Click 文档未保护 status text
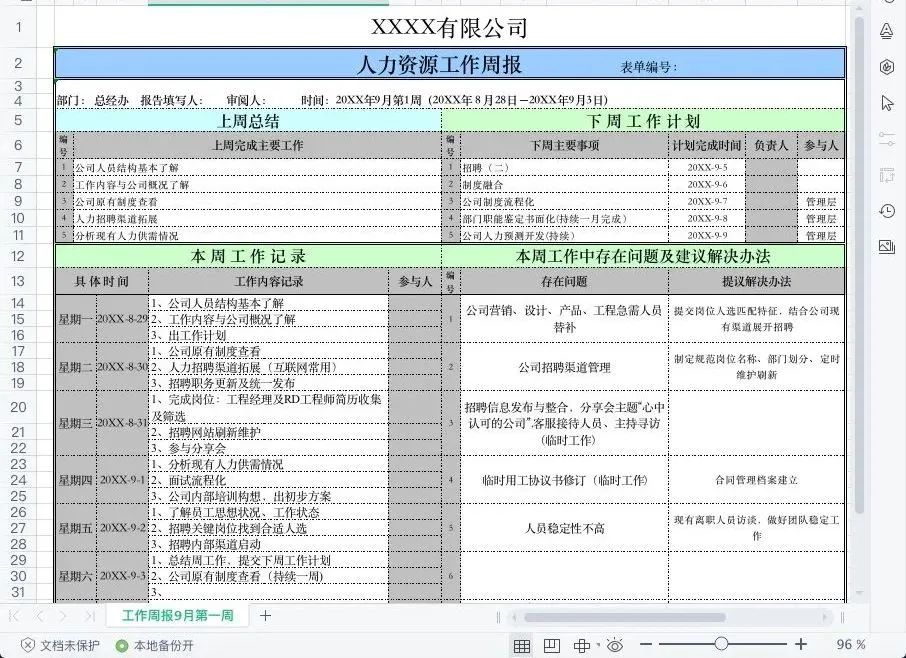Viewport: 906px width, 658px height. click(70, 645)
